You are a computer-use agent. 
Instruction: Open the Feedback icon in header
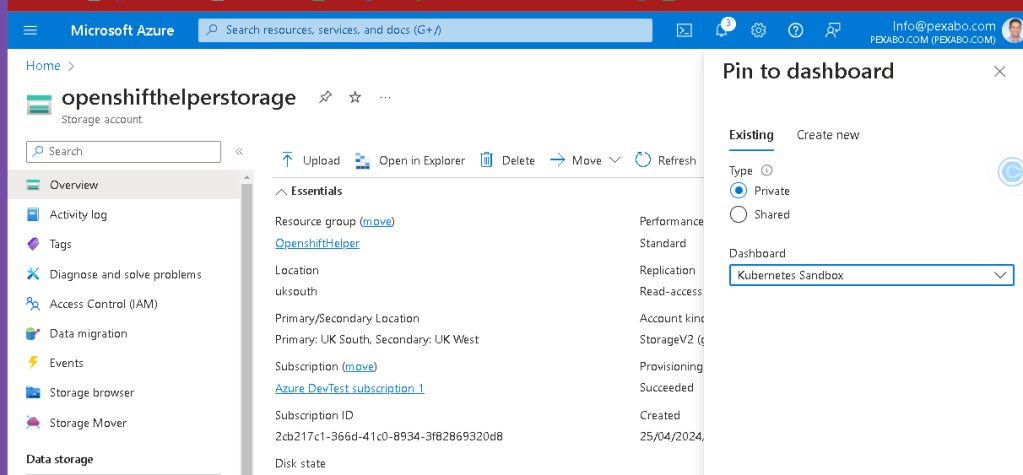pyautogui.click(x=832, y=30)
